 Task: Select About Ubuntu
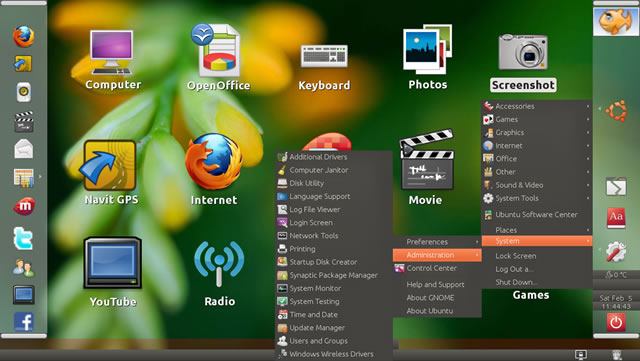(x=437, y=310)
